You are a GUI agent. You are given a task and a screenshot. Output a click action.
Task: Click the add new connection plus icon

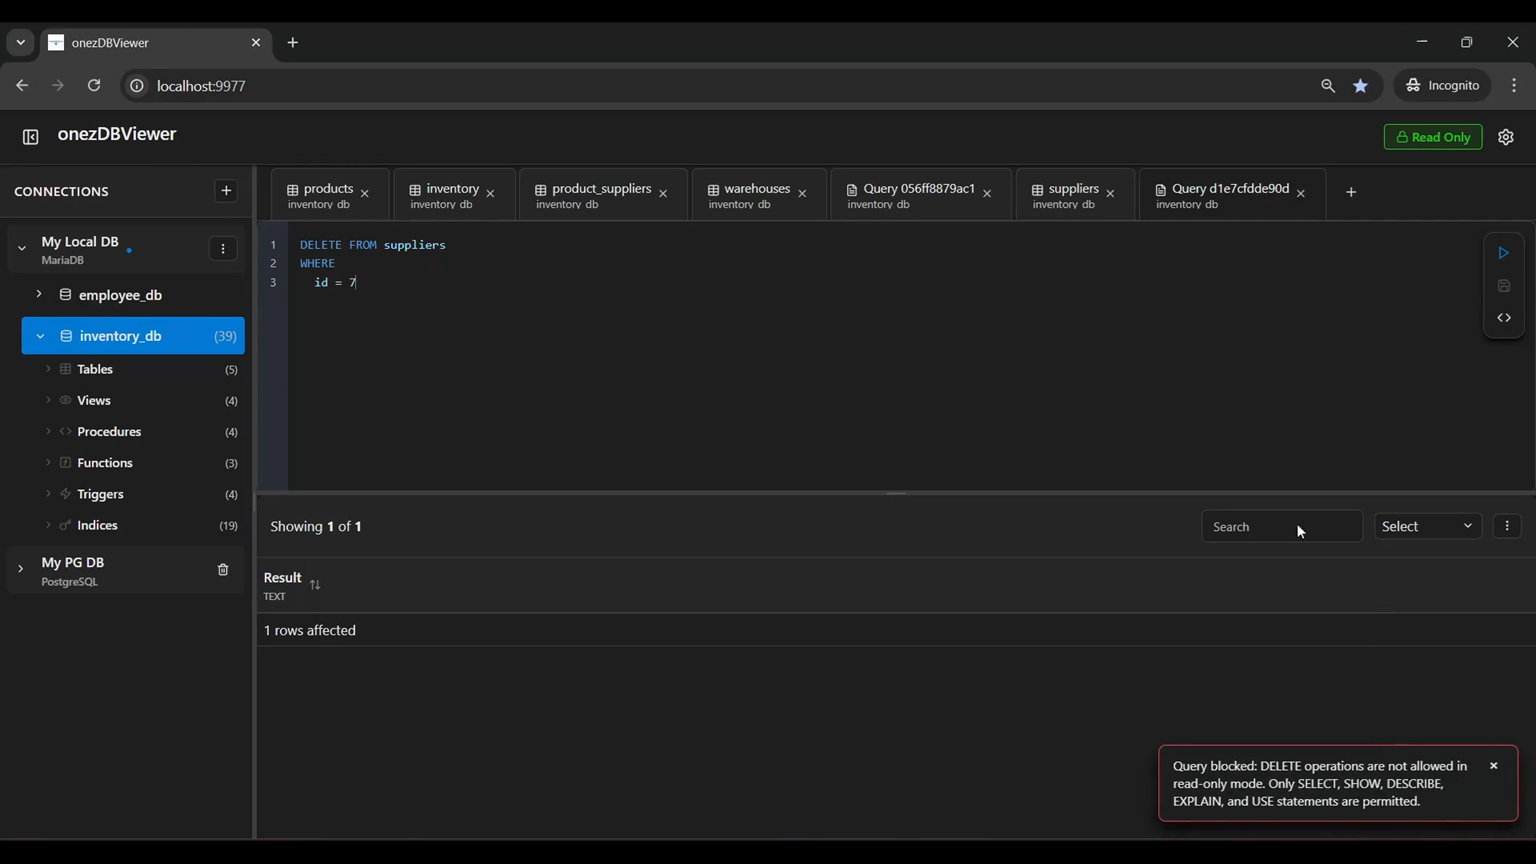coord(226,190)
